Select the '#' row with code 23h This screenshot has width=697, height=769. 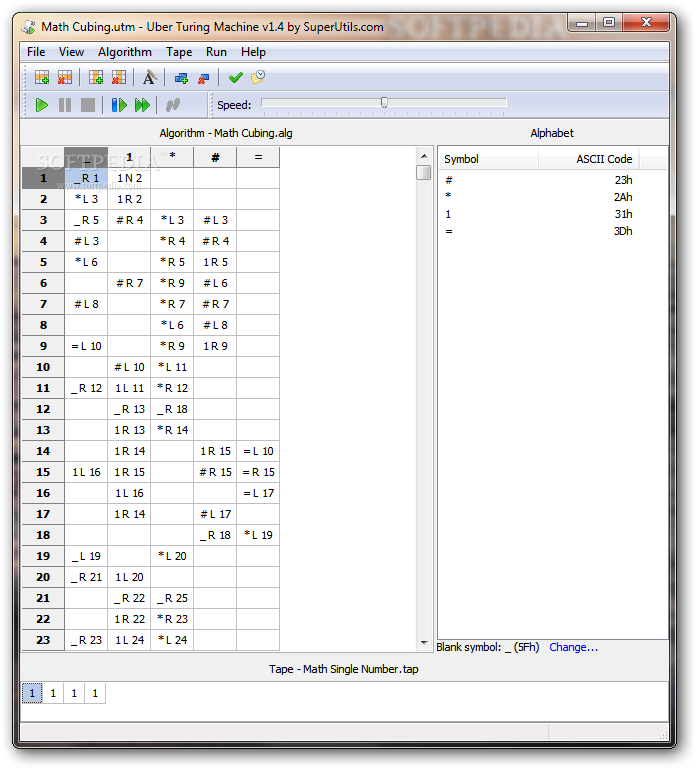tap(539, 180)
